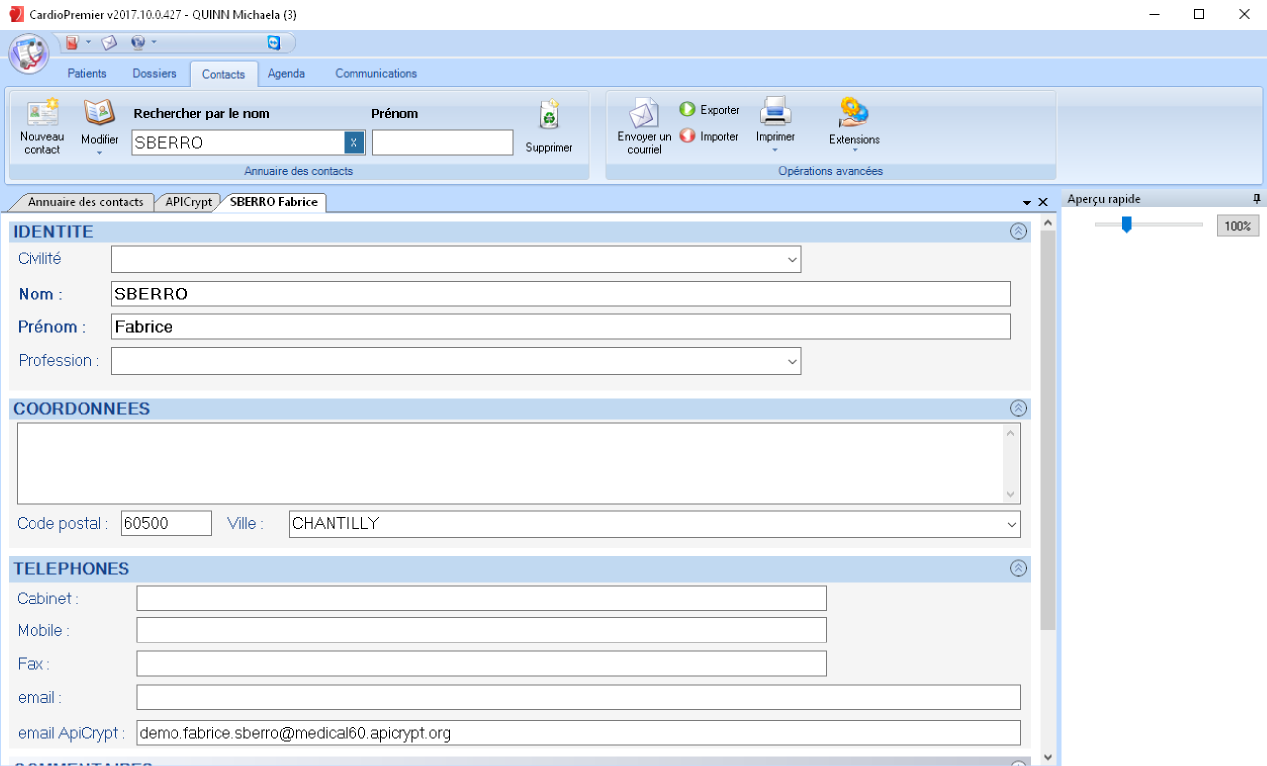Image resolution: width=1267 pixels, height=766 pixels.
Task: Switch to Annuaire des contacts document tab
Action: [x=85, y=202]
